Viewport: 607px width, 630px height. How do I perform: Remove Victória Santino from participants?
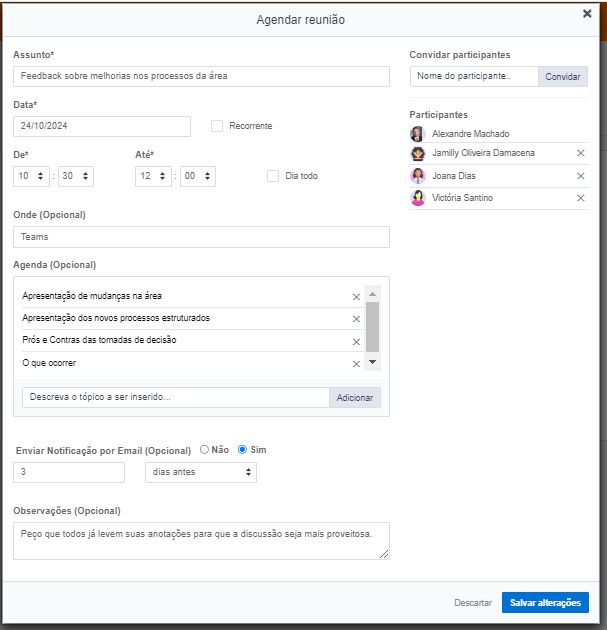click(580, 198)
